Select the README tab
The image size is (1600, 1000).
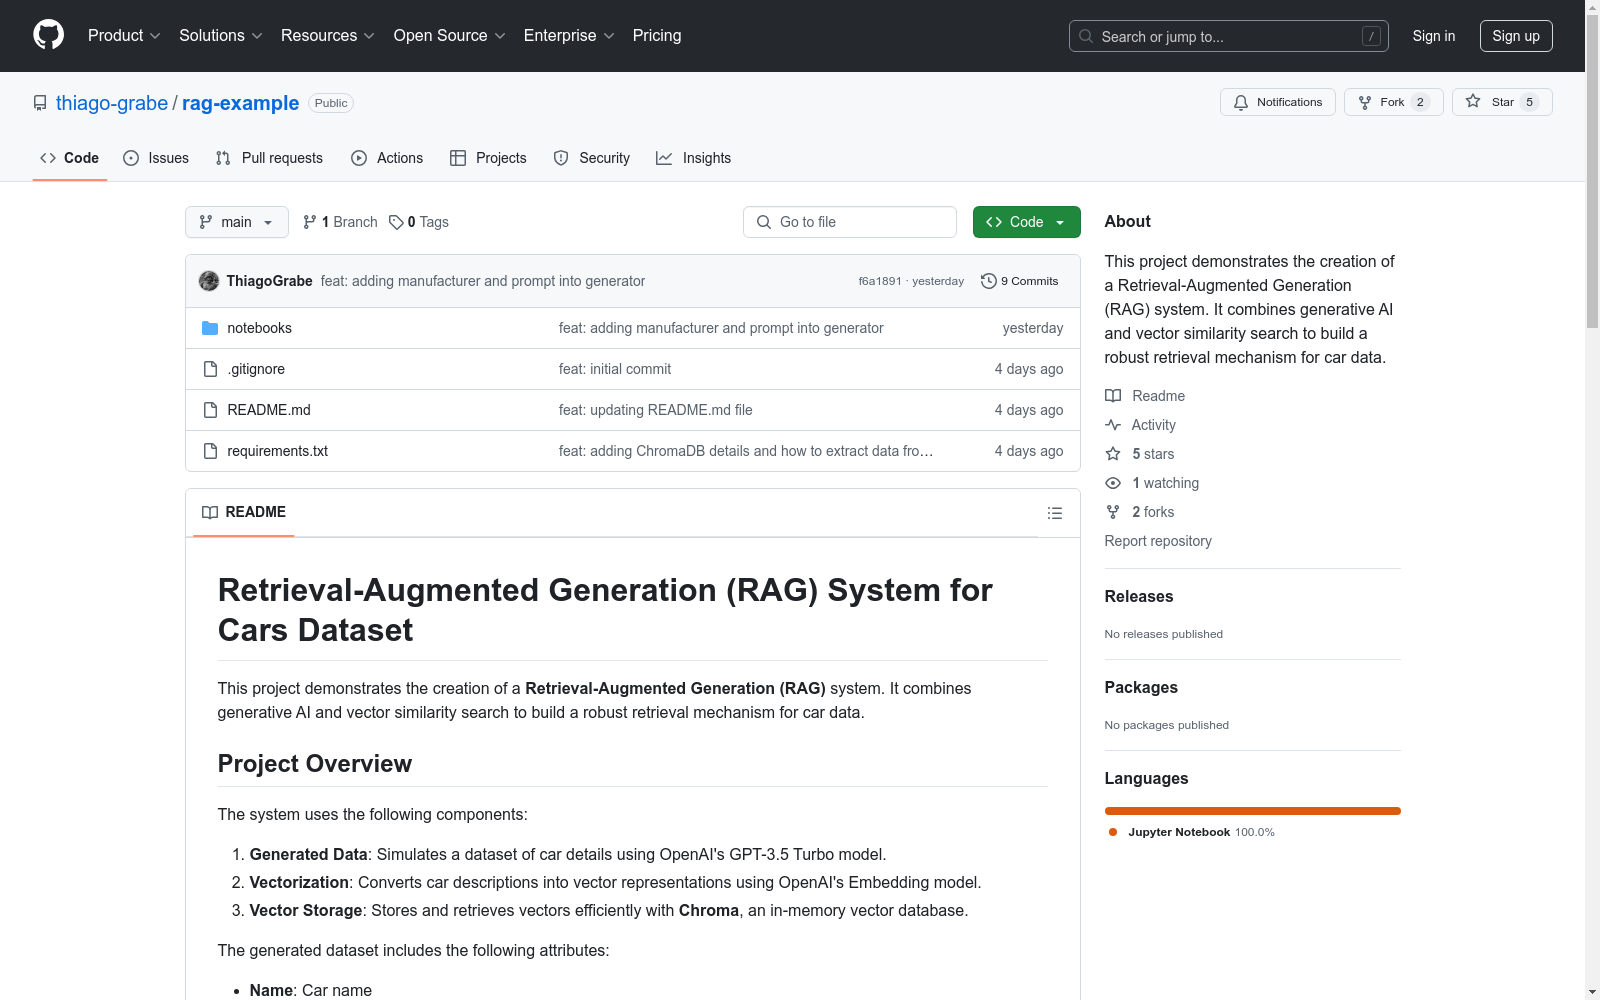(244, 512)
